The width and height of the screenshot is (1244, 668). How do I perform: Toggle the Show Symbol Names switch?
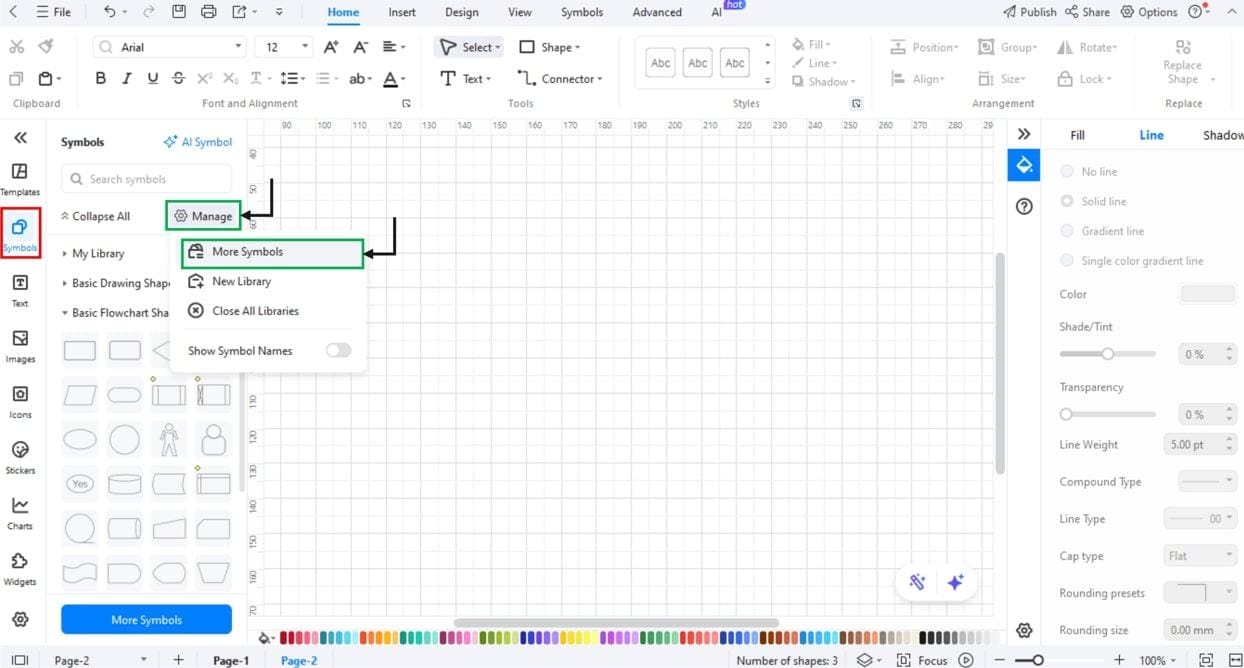[x=339, y=351]
